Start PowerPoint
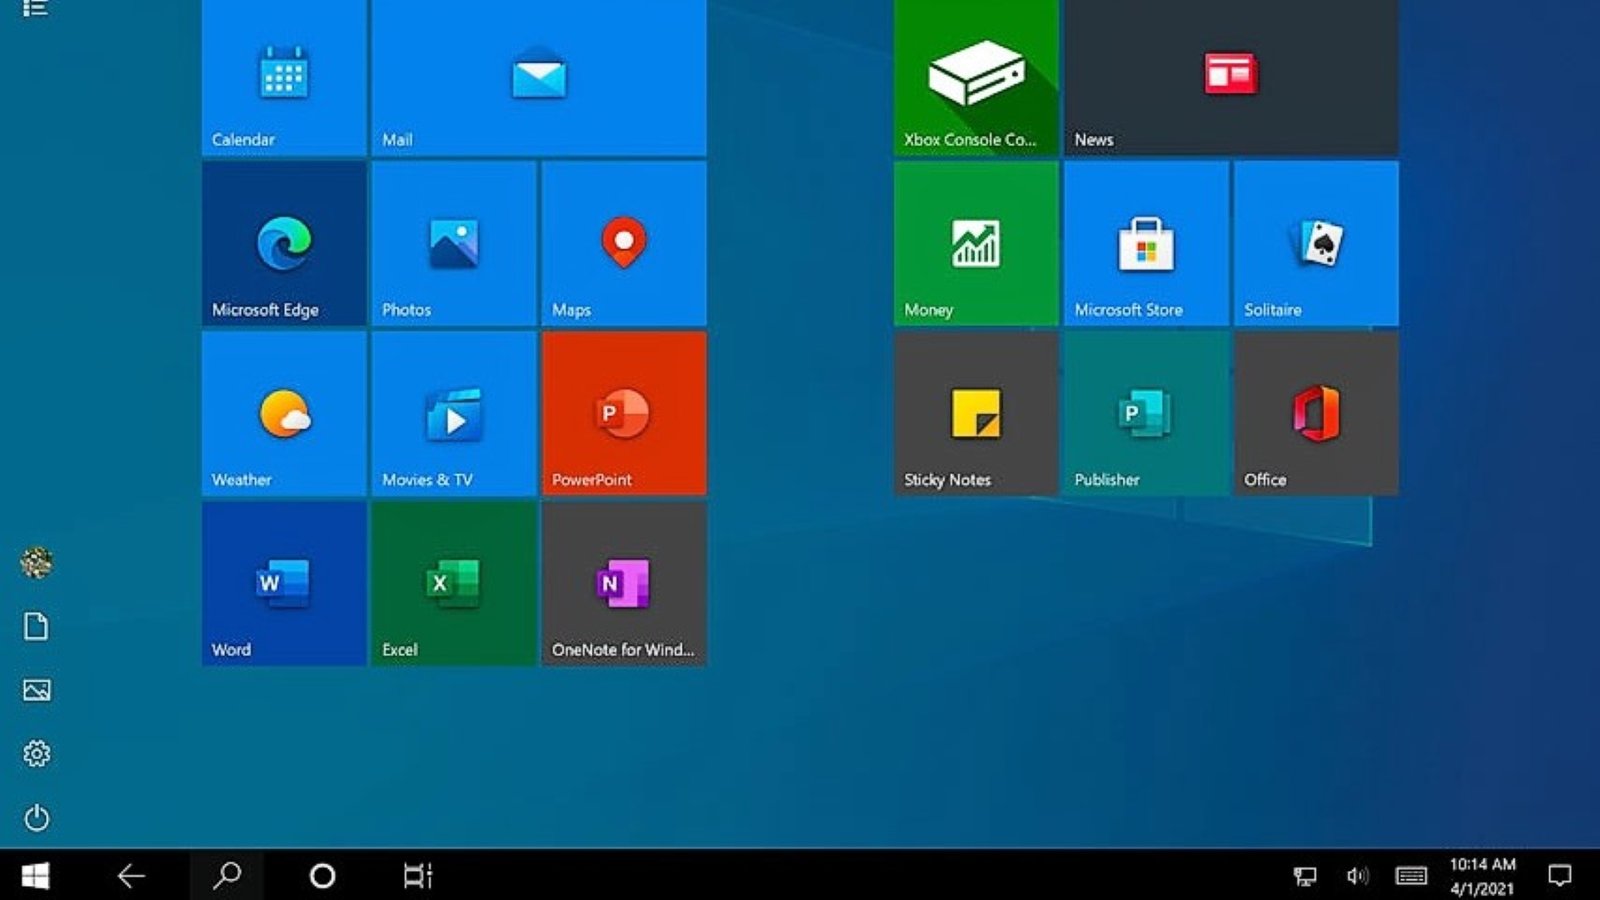Viewport: 1600px width, 900px height. [624, 413]
